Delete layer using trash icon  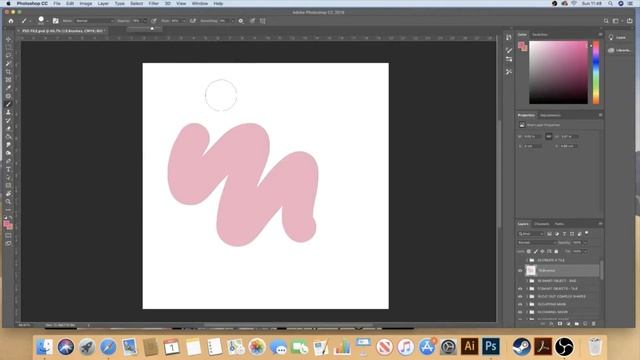click(593, 324)
